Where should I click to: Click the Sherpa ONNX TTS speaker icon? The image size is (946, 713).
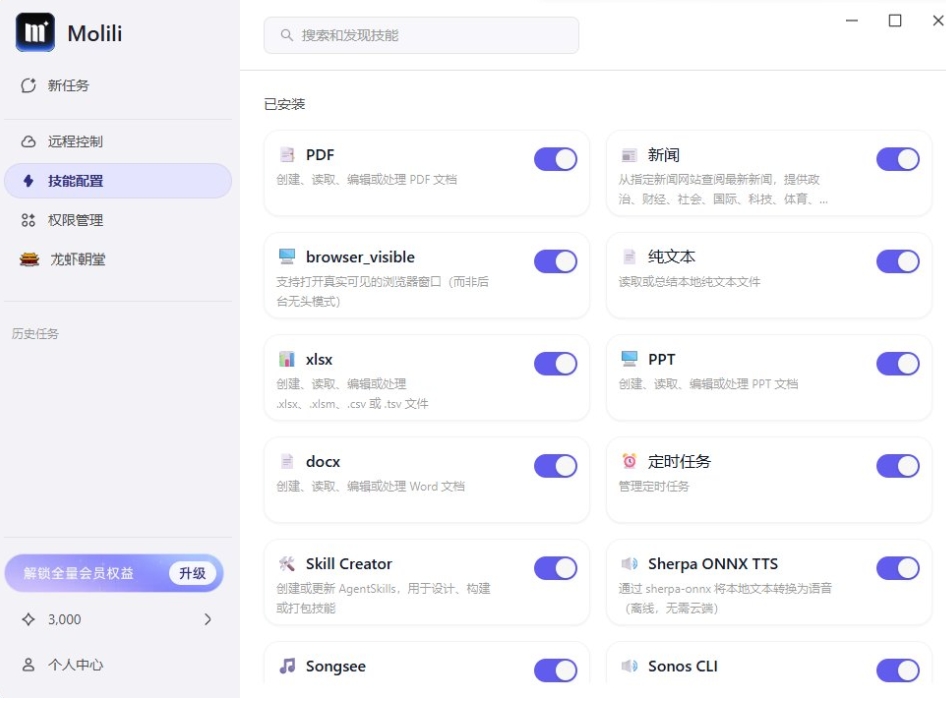pos(629,564)
